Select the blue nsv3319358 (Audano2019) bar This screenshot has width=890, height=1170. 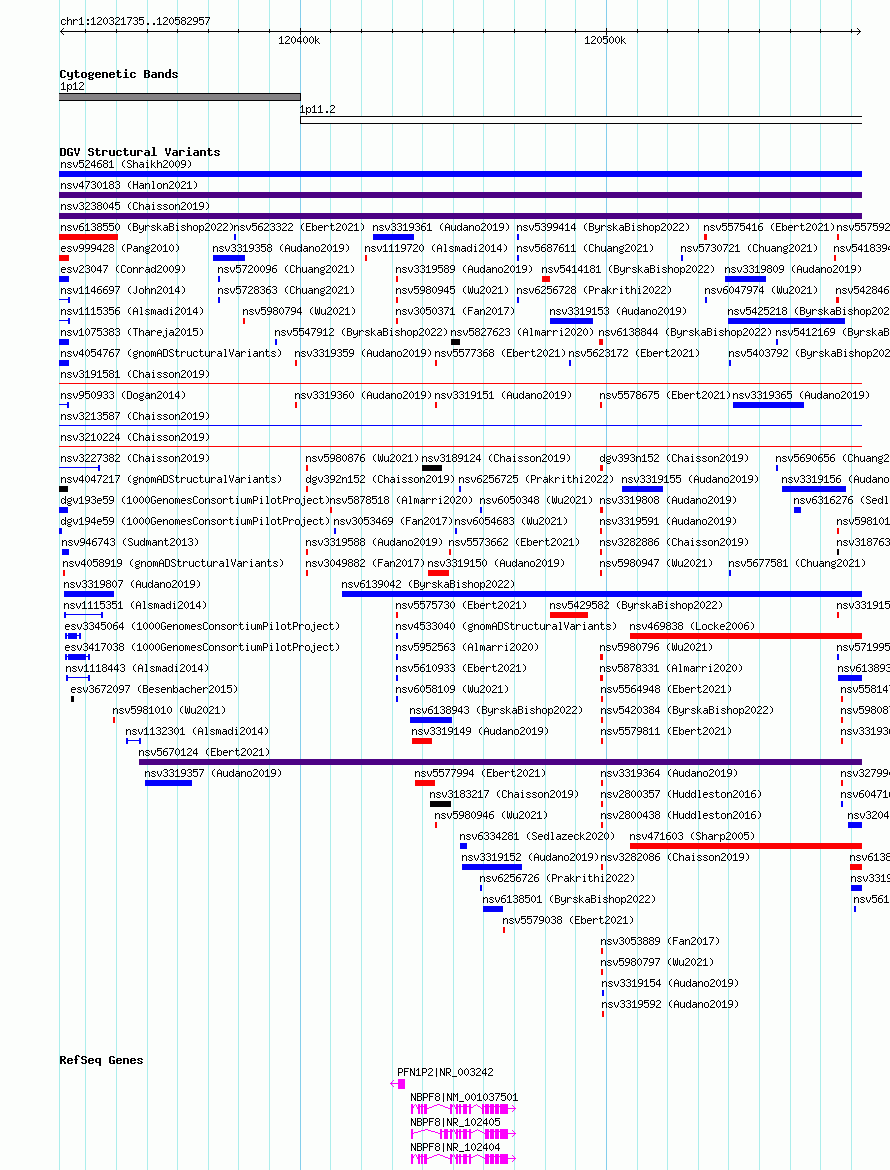click(x=229, y=258)
